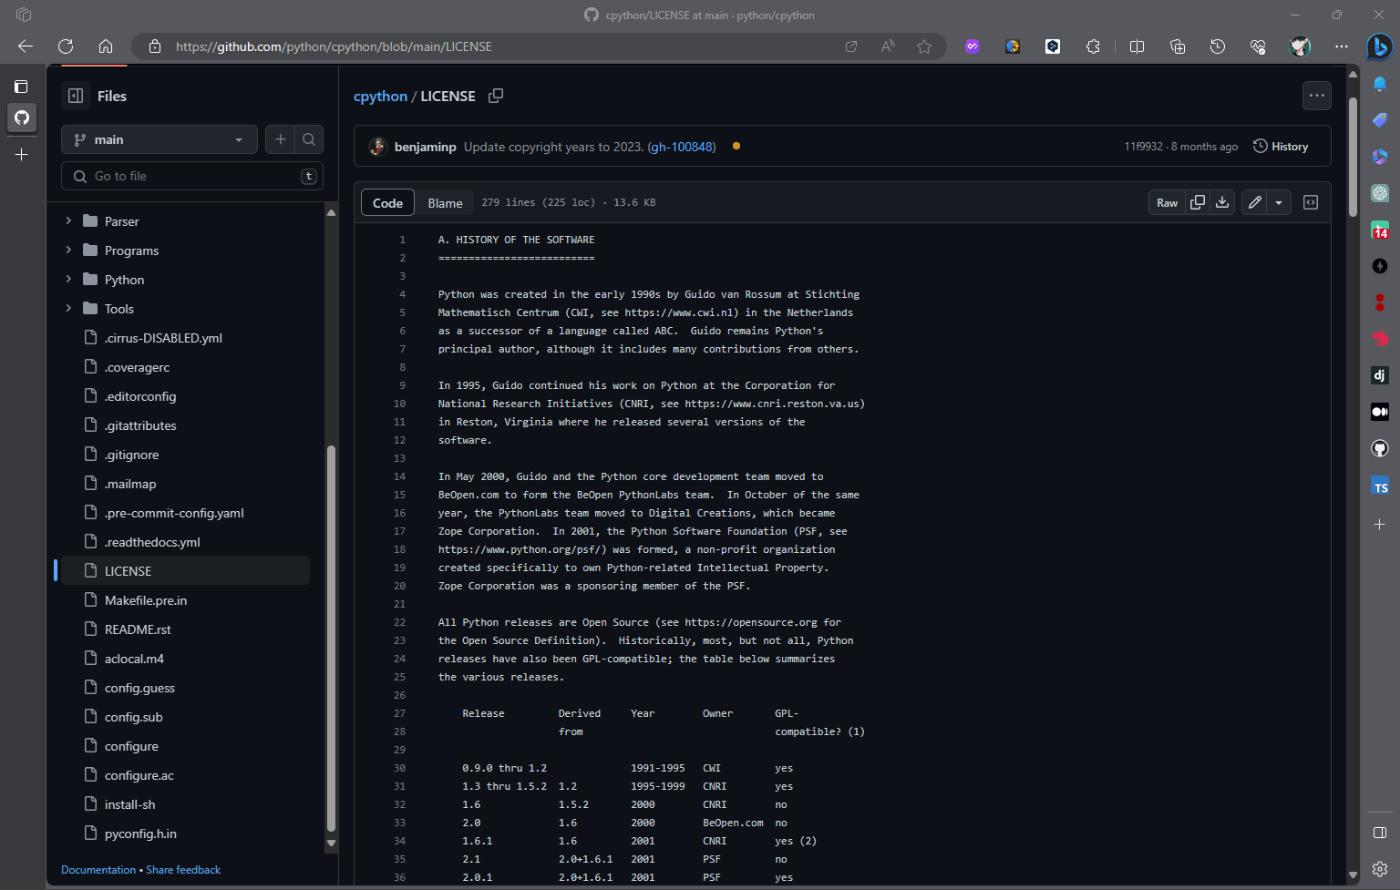Viewport: 1400px width, 890px height.
Task: Open the Documentation link
Action: pyautogui.click(x=98, y=869)
